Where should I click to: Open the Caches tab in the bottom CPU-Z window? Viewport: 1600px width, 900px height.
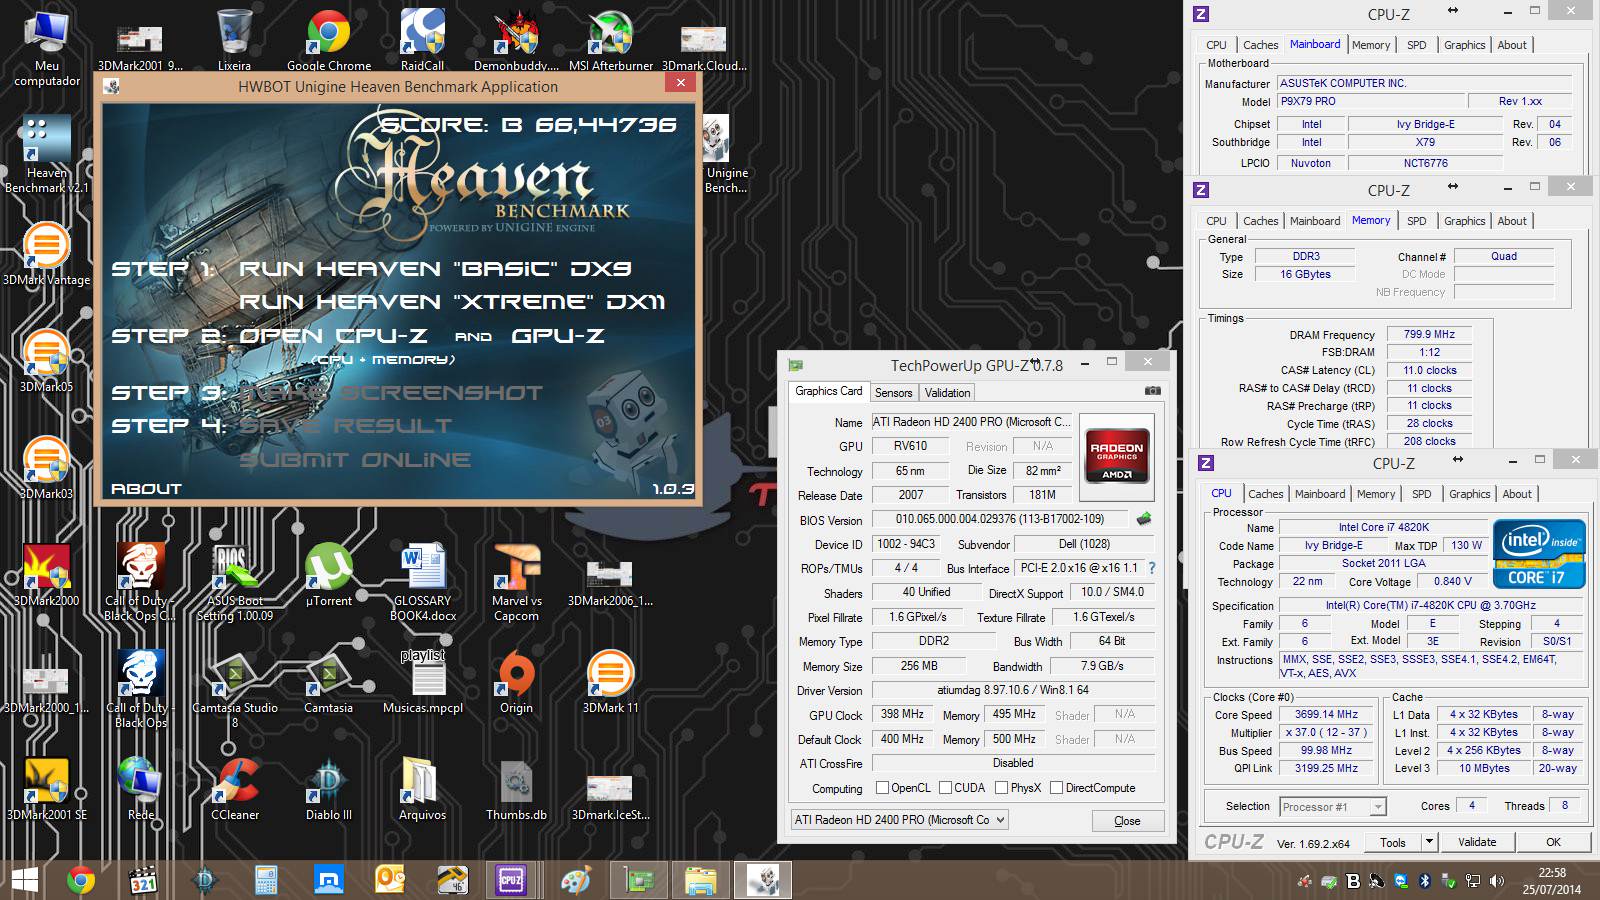coord(1265,494)
